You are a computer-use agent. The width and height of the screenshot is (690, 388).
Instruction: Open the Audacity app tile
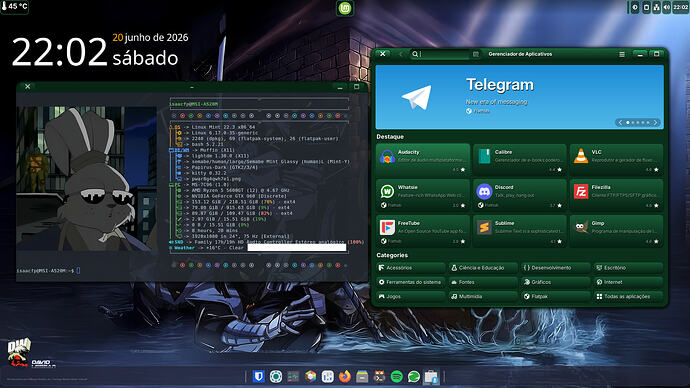pyautogui.click(x=423, y=160)
